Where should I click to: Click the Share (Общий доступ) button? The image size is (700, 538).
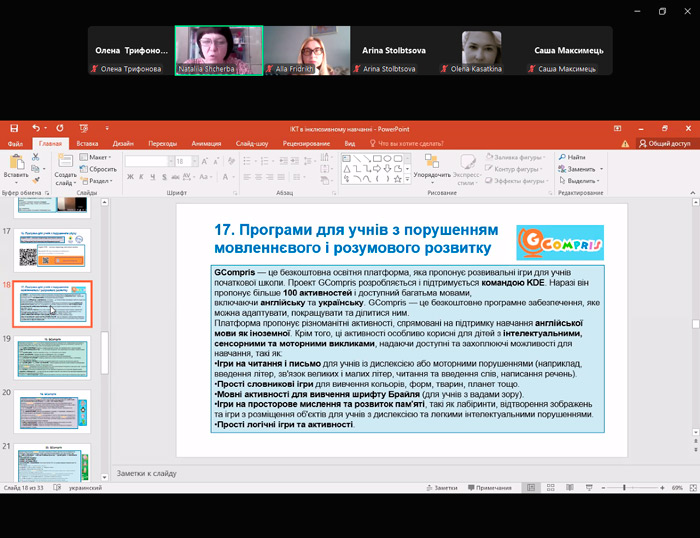point(665,144)
